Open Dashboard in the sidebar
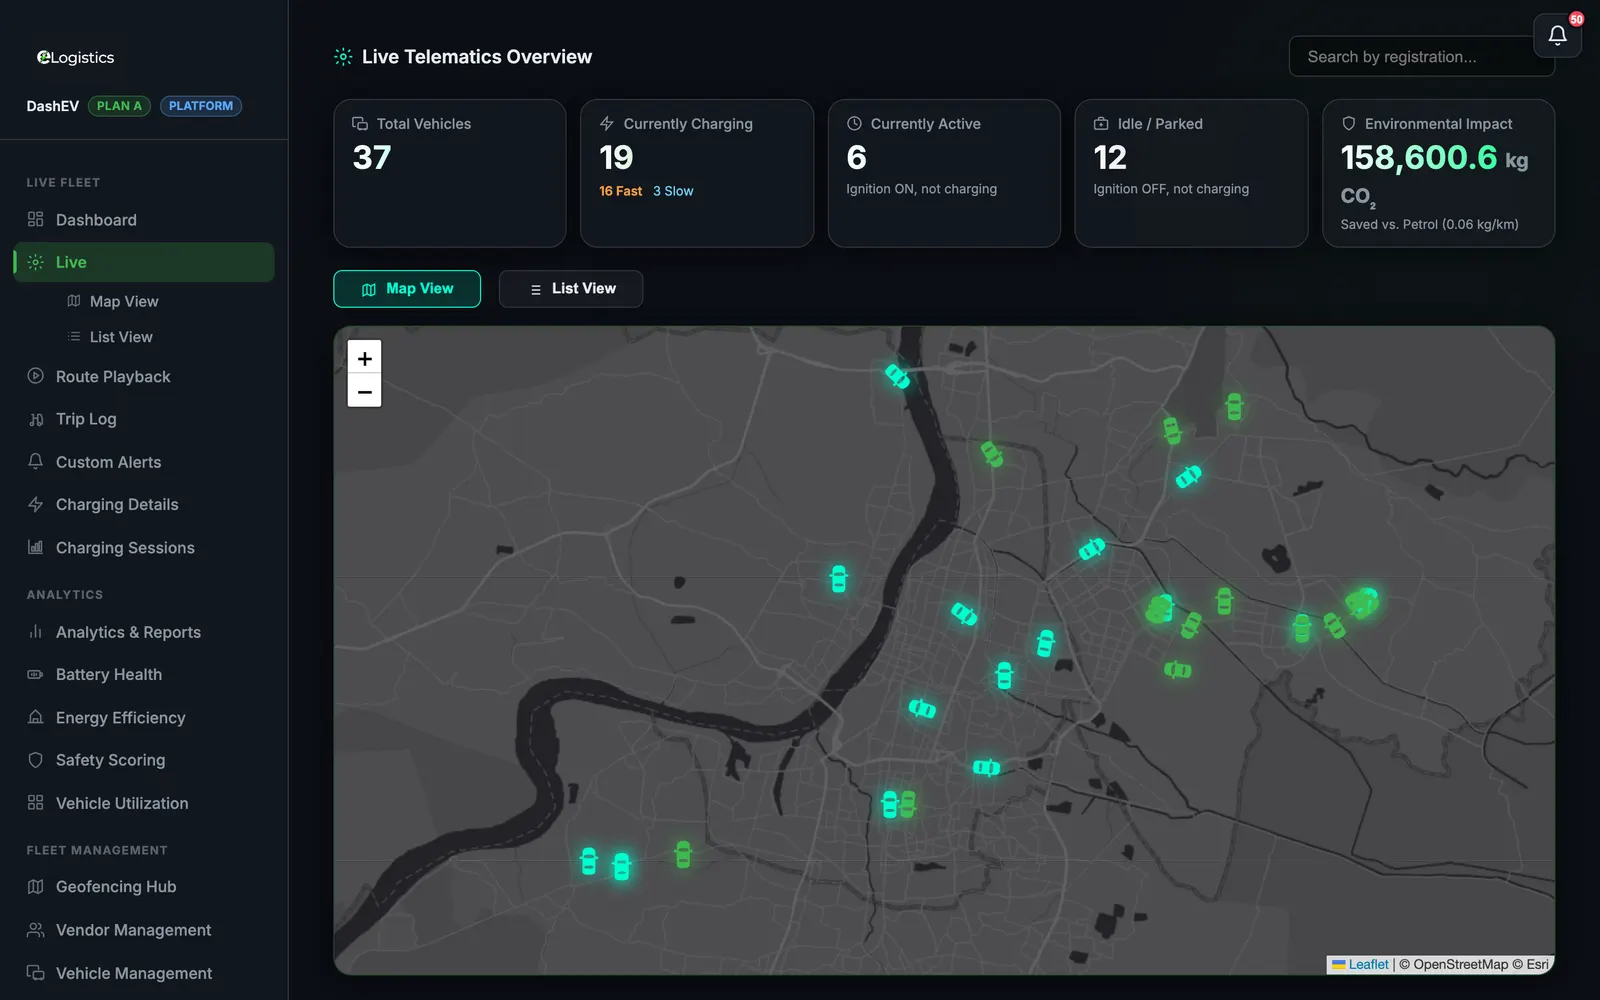Viewport: 1600px width, 1000px height. tap(144, 219)
